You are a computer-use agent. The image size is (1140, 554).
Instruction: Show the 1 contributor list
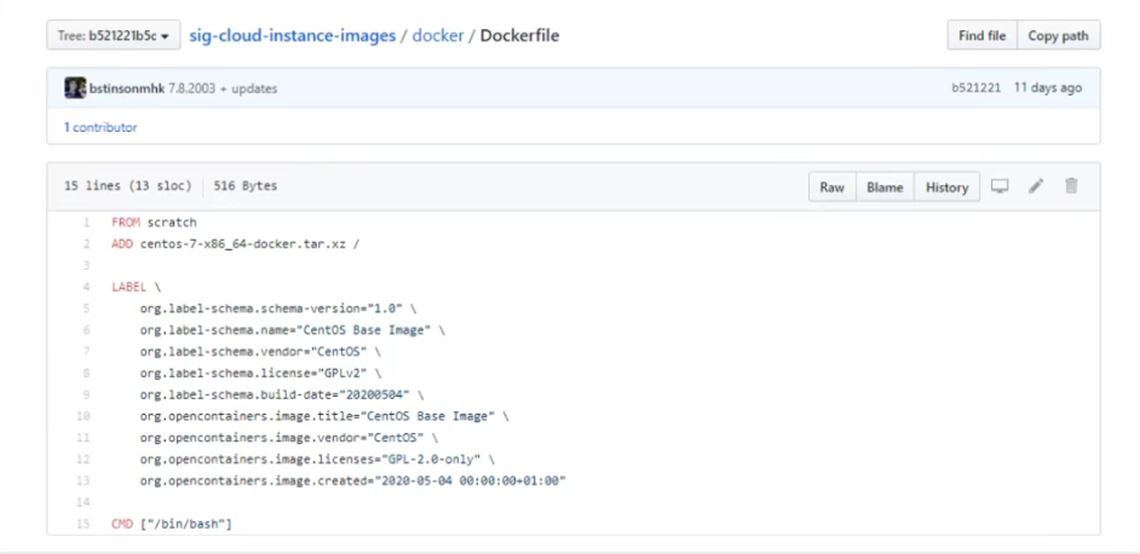[101, 127]
